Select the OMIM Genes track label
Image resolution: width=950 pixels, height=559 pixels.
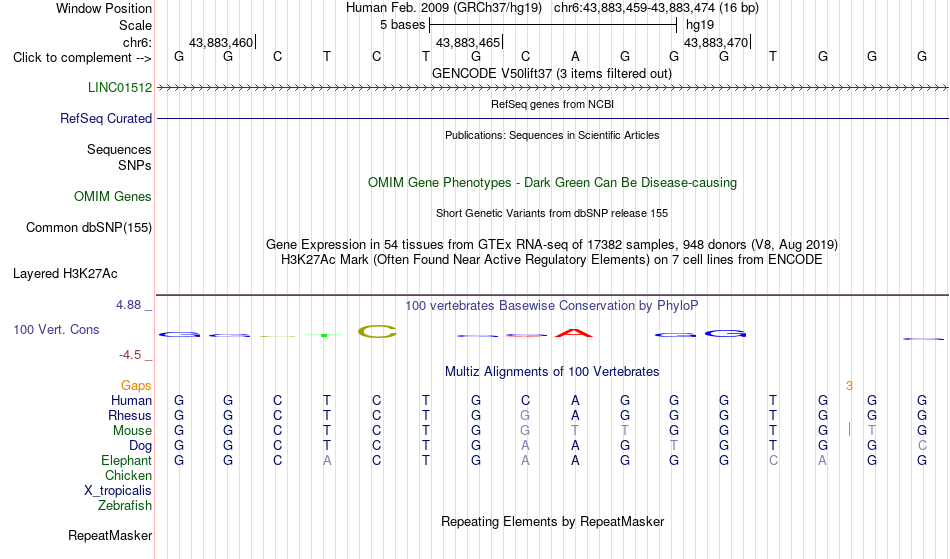[x=113, y=196]
